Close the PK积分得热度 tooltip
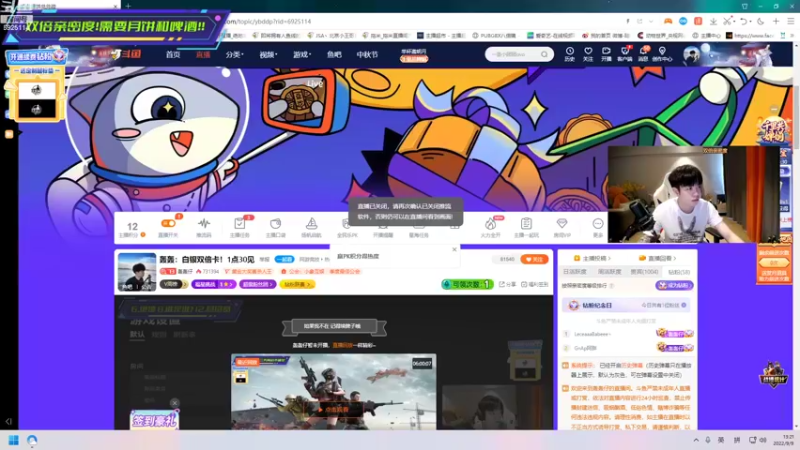Viewport: 800px width, 450px height. coord(454,249)
